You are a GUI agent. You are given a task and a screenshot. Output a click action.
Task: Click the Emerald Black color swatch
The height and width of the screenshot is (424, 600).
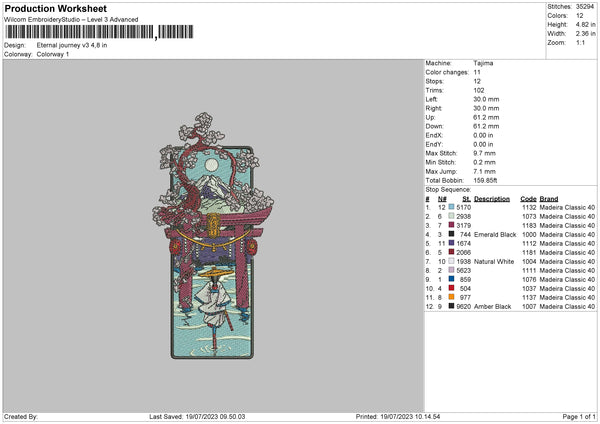pyautogui.click(x=451, y=234)
